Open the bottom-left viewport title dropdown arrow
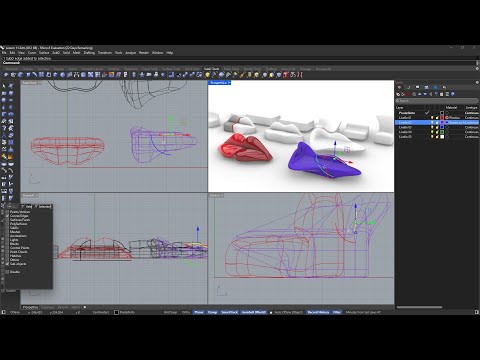The height and width of the screenshot is (360, 480). coord(37,195)
